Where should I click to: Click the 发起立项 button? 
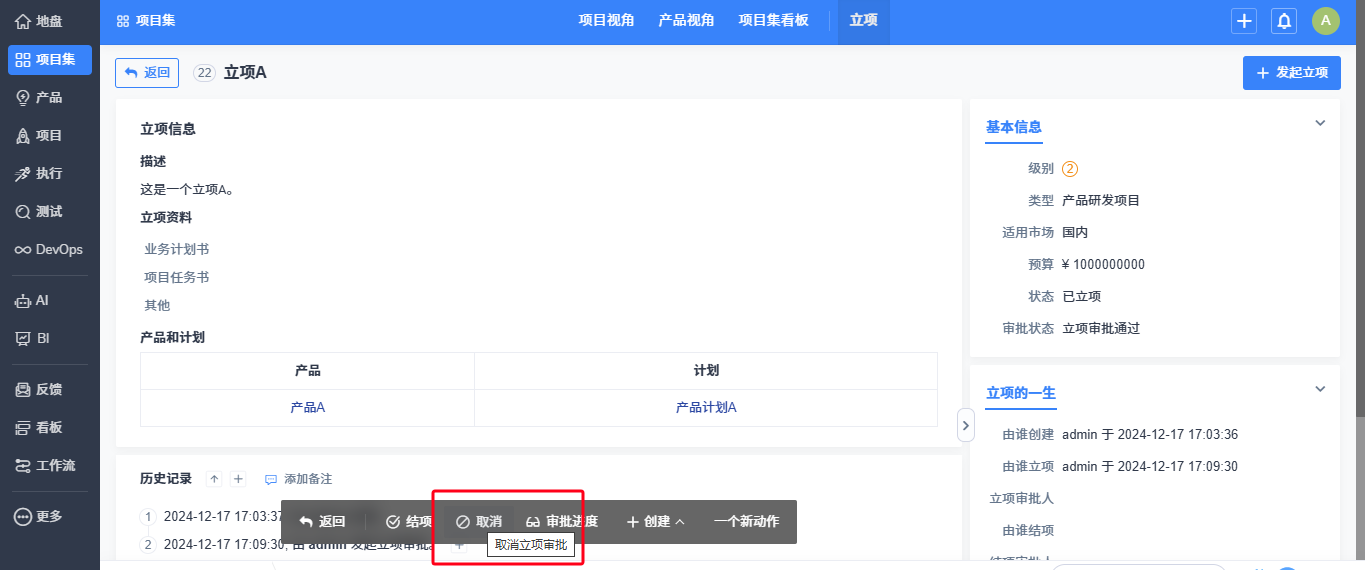(1291, 73)
